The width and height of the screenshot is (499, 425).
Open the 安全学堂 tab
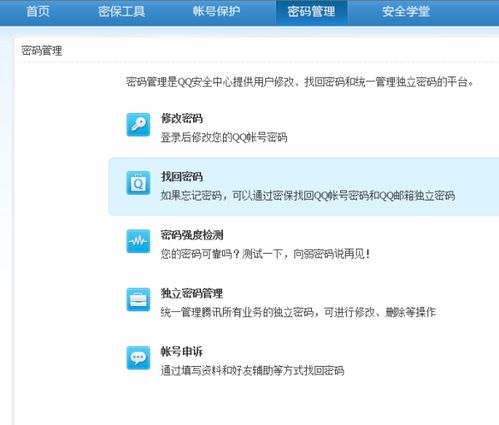[x=406, y=12]
